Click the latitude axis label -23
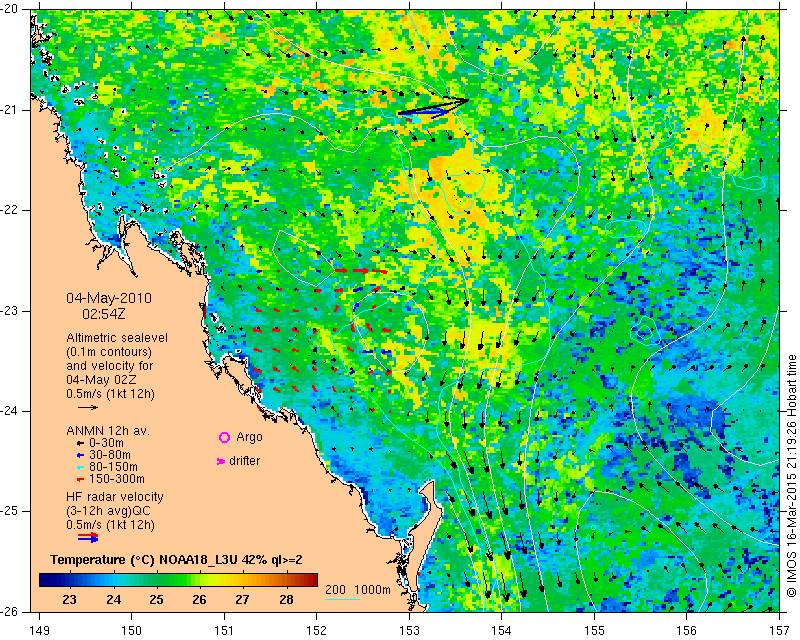 tap(9, 311)
